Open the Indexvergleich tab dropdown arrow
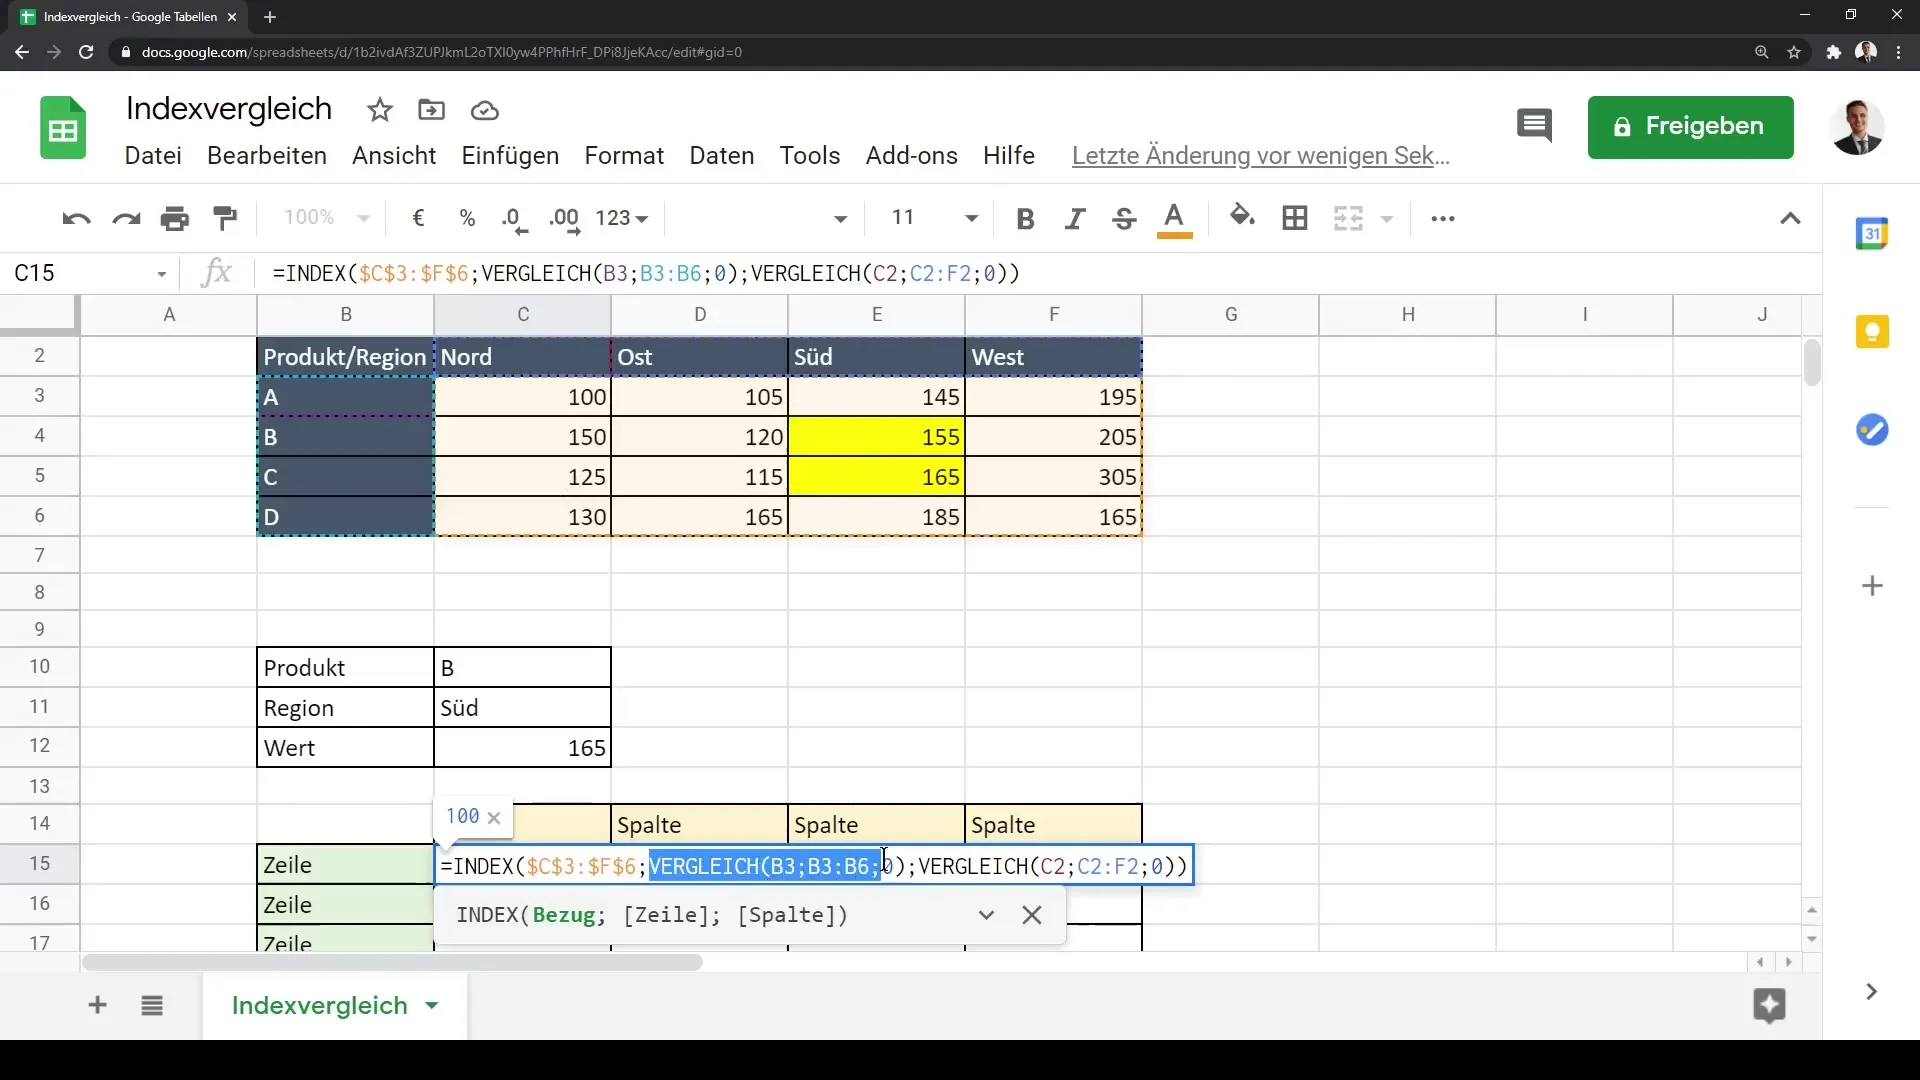 click(x=432, y=1006)
